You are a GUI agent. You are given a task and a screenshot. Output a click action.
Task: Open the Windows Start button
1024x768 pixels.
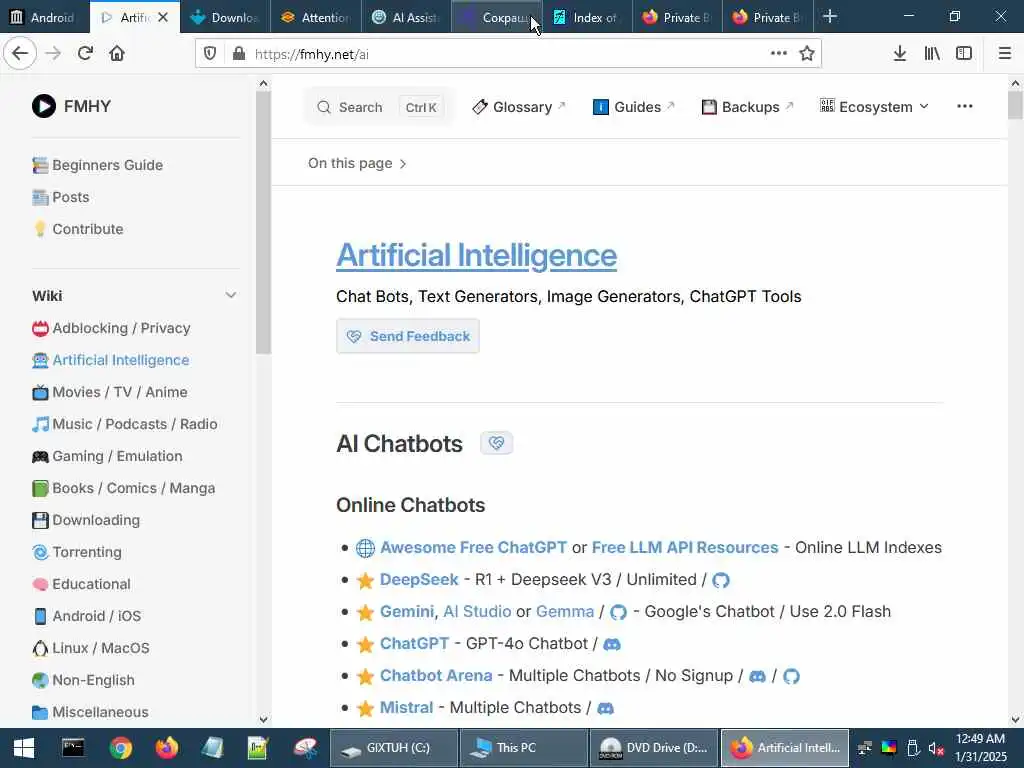(x=24, y=748)
